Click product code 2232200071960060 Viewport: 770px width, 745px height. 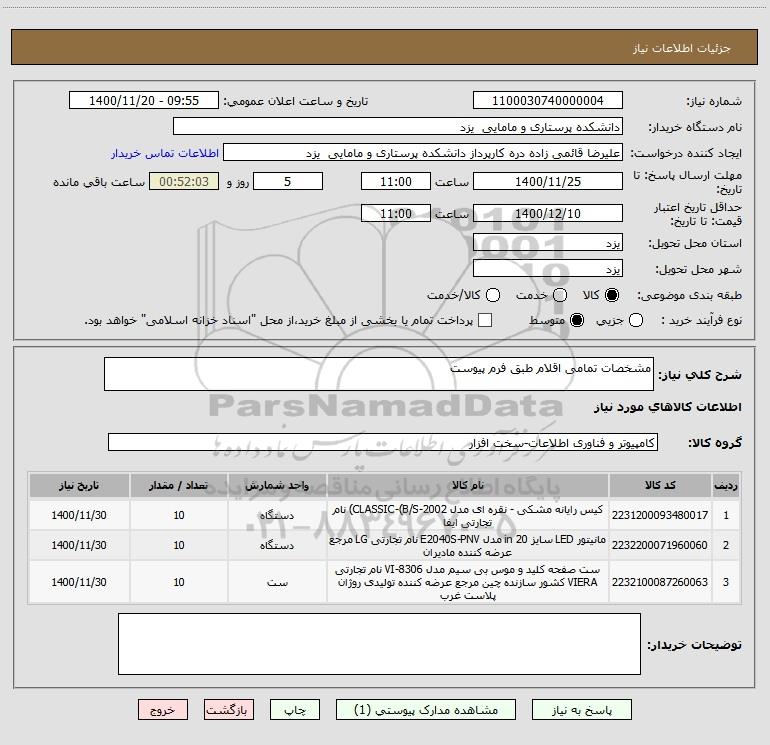[660, 545]
